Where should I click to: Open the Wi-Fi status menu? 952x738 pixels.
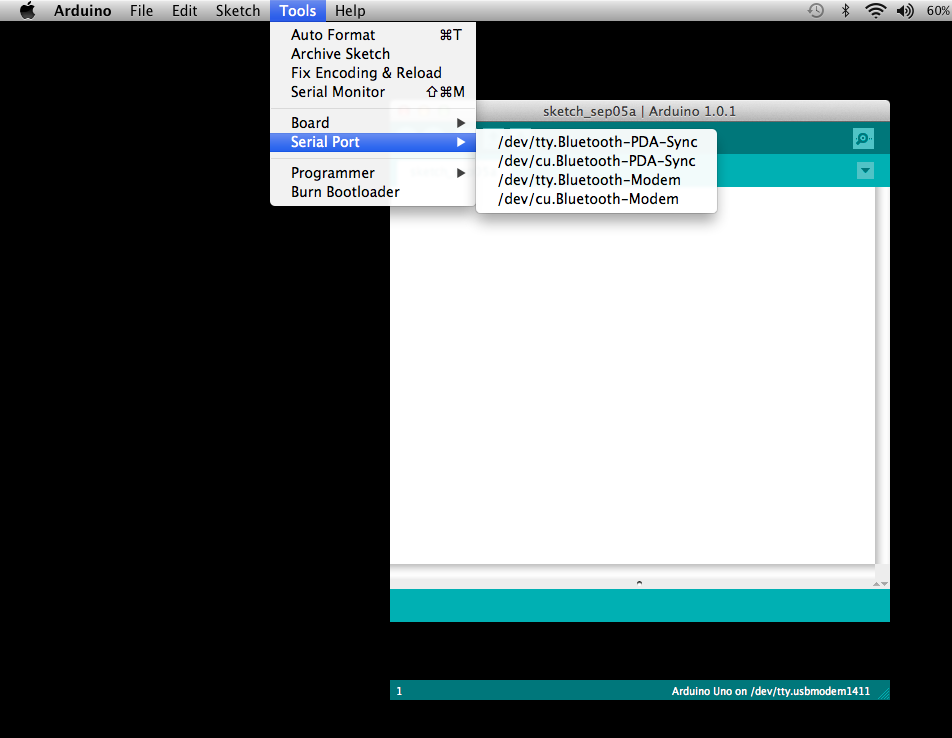click(x=877, y=10)
